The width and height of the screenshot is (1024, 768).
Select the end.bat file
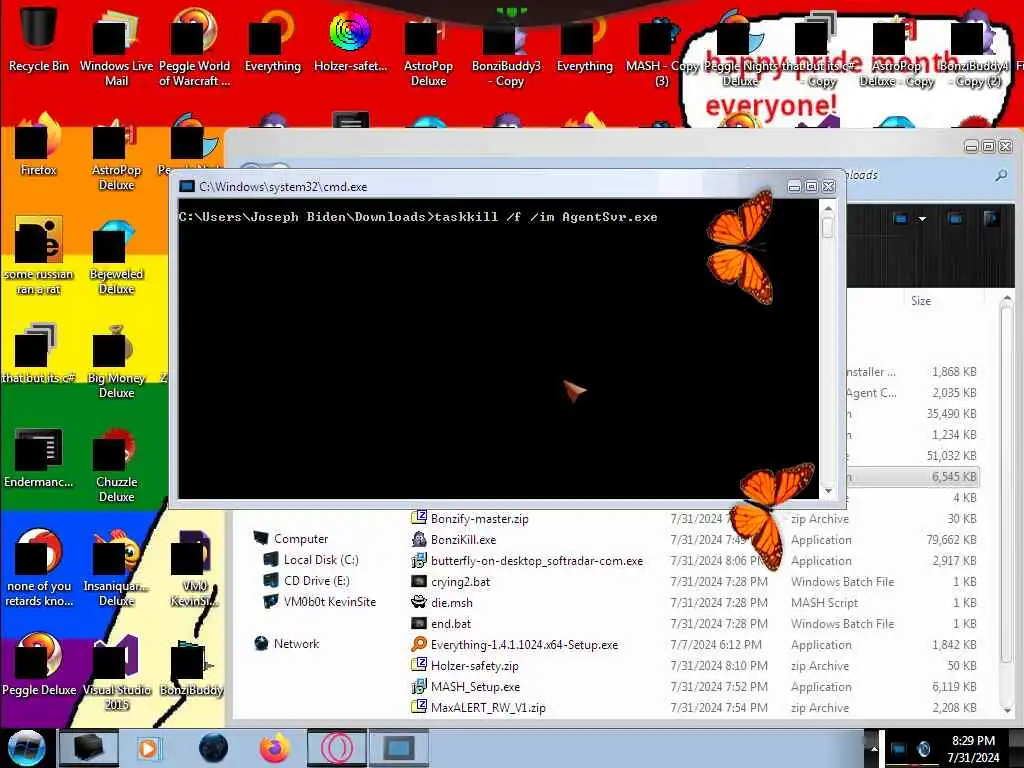pyautogui.click(x=451, y=623)
